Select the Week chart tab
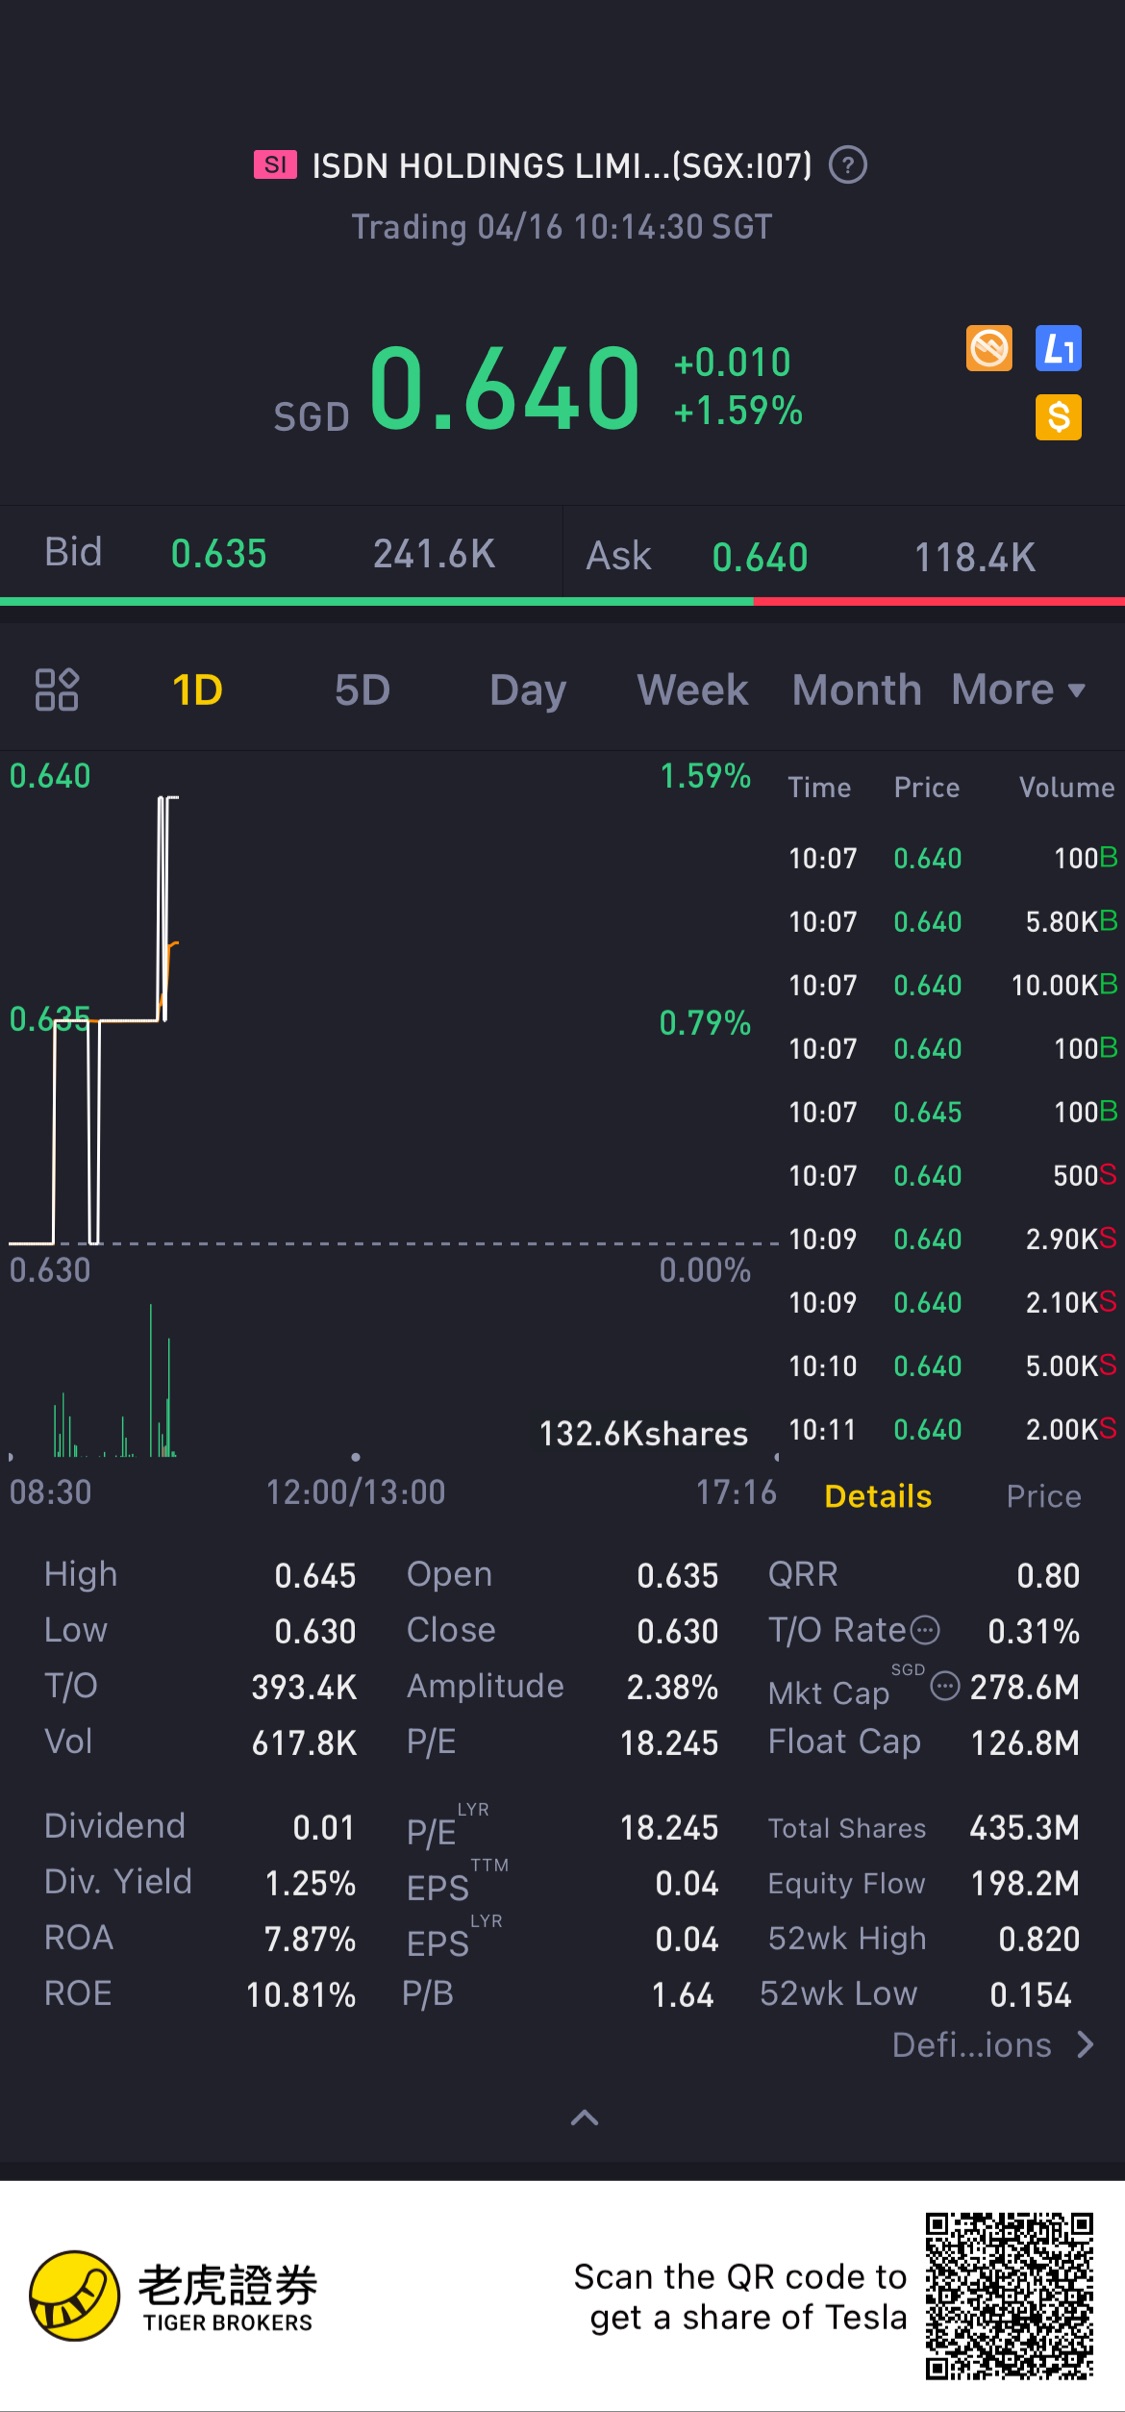This screenshot has height=2412, width=1125. [692, 689]
